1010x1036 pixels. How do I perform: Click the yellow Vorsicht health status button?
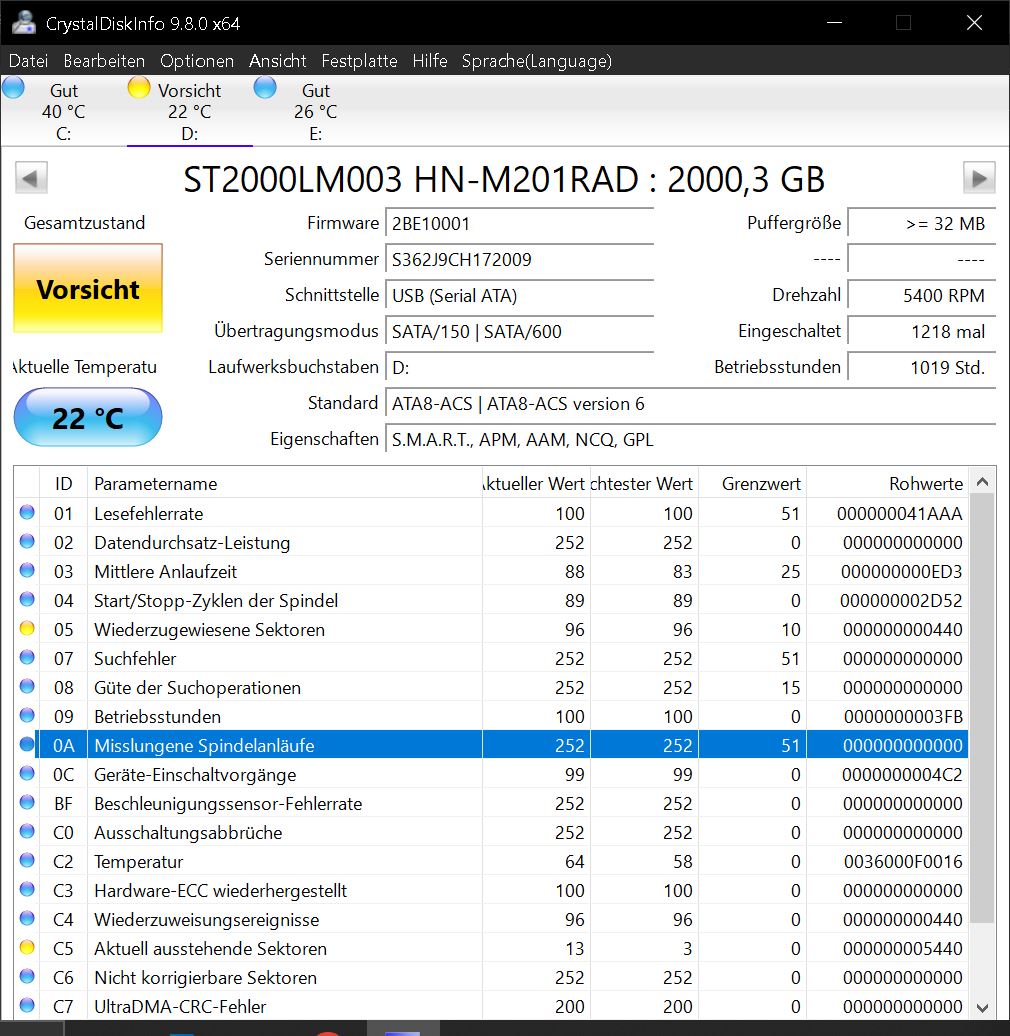pyautogui.click(x=88, y=289)
